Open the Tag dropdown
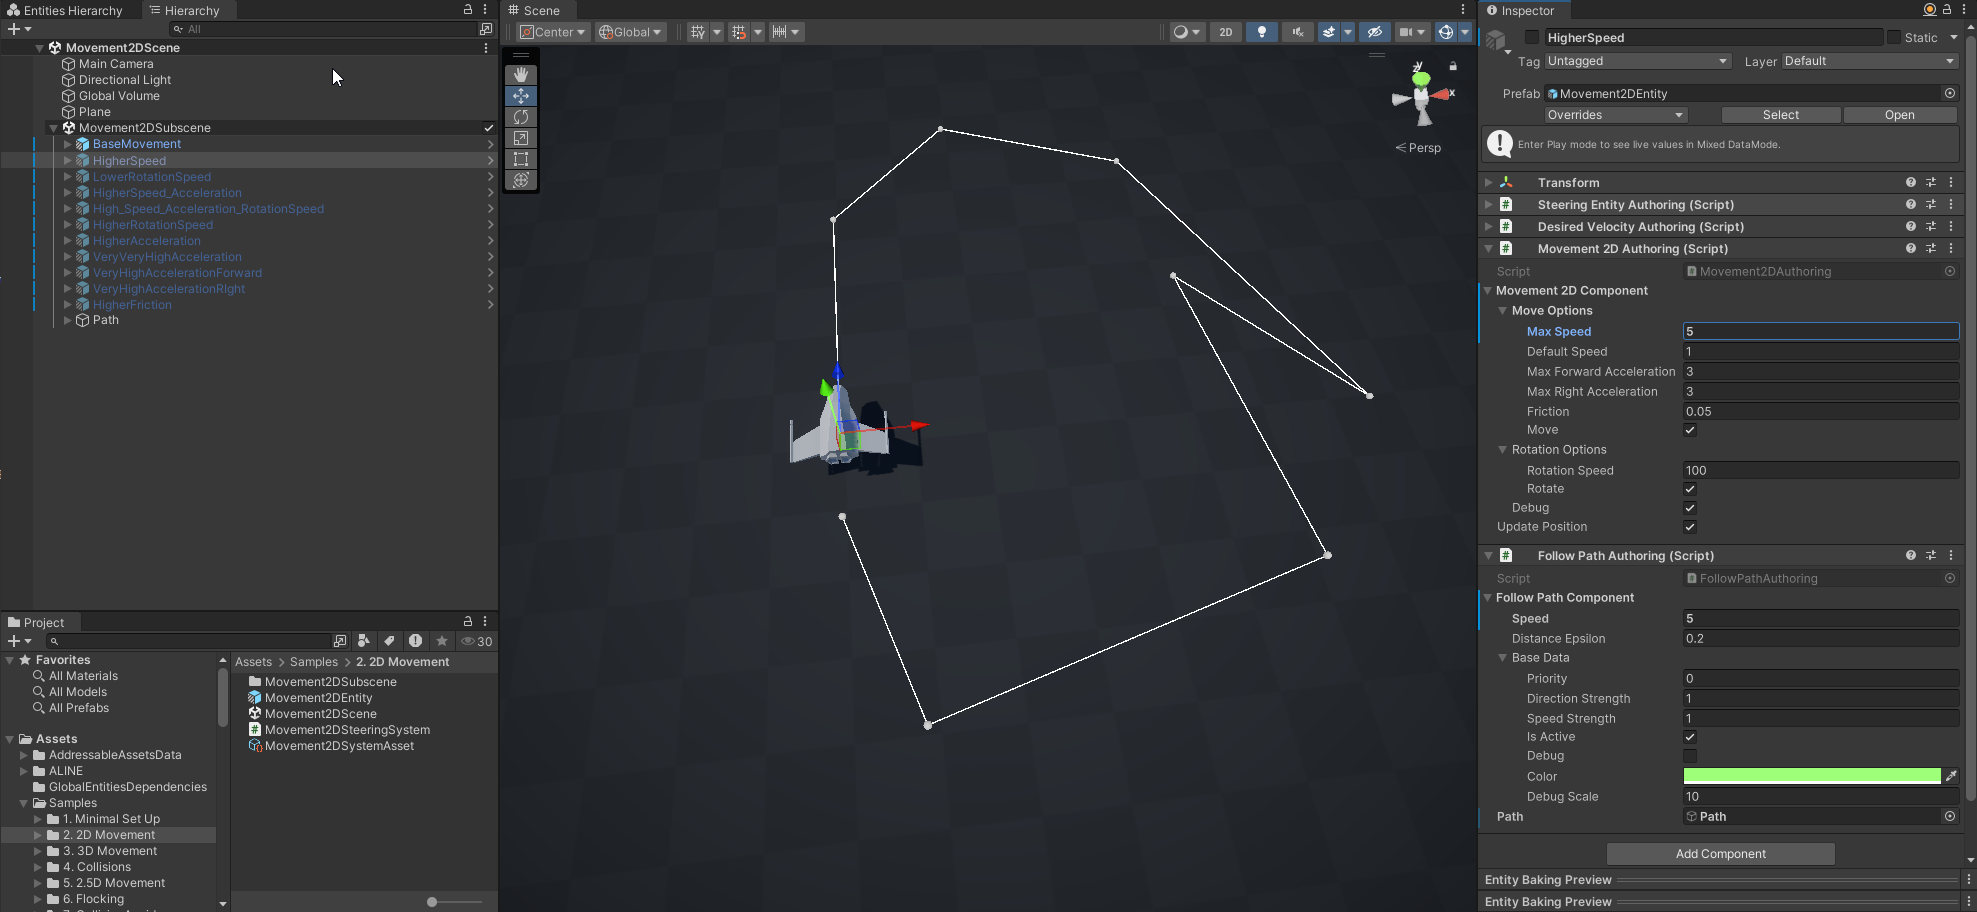The height and width of the screenshot is (912, 1977). pyautogui.click(x=1637, y=61)
